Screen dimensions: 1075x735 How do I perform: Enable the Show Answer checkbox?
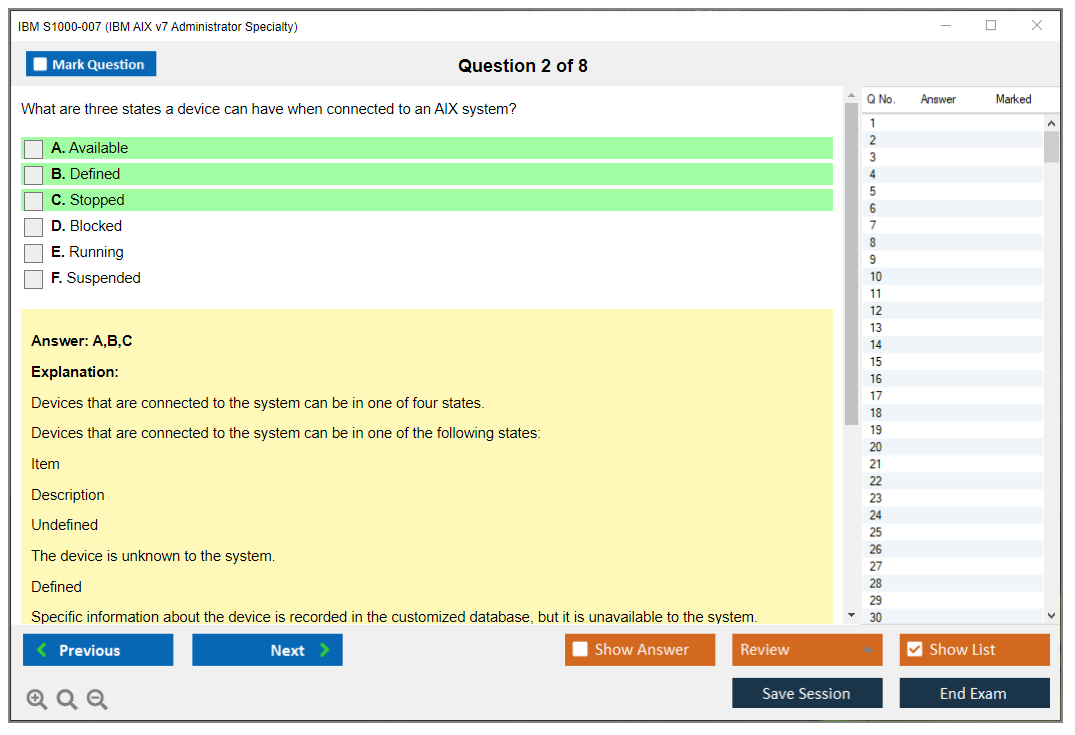580,650
